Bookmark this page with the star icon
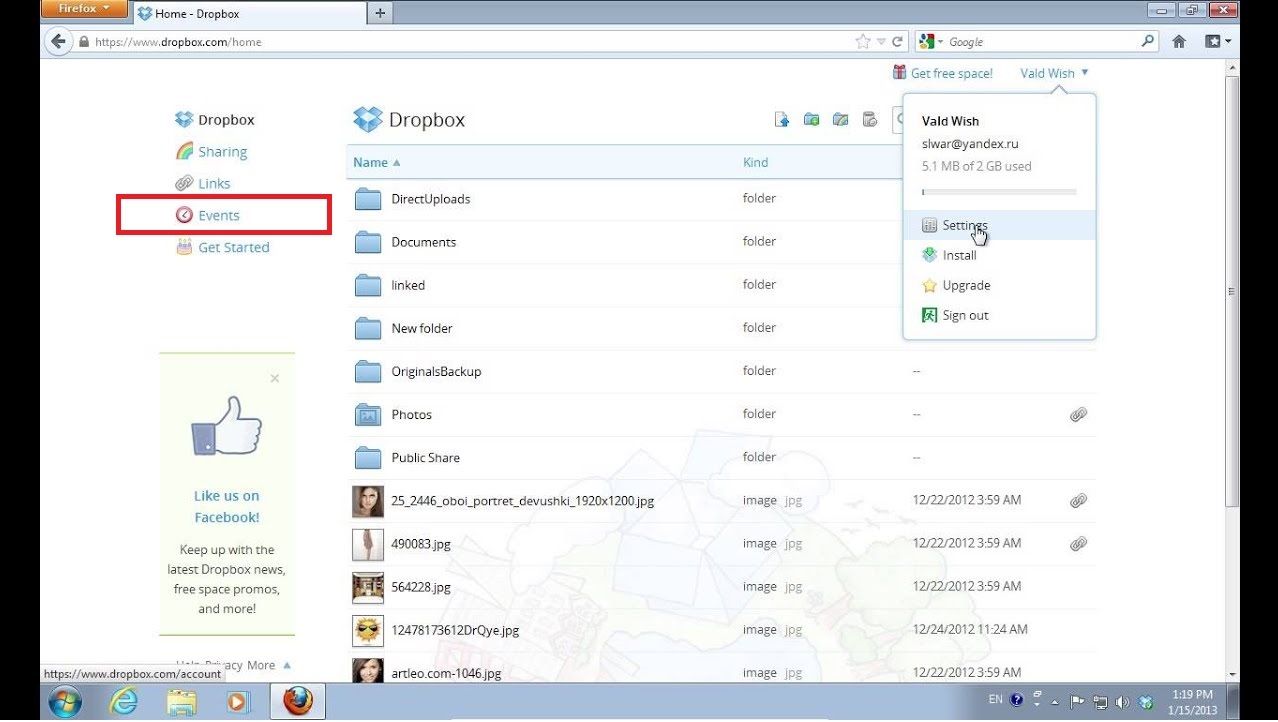1278x722 pixels. pyautogui.click(x=862, y=42)
